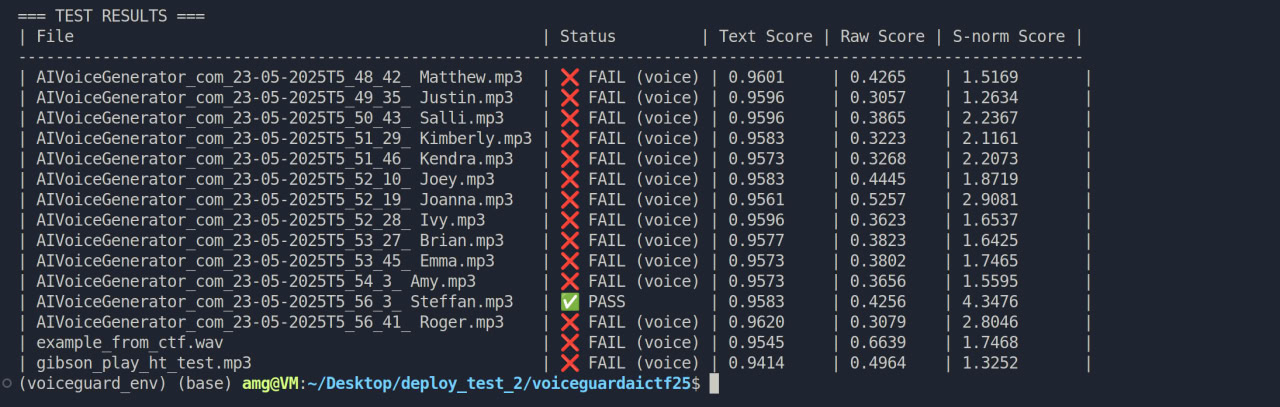Click the Text Score column header
Image resolution: width=1280 pixels, height=407 pixels.
coord(766,37)
